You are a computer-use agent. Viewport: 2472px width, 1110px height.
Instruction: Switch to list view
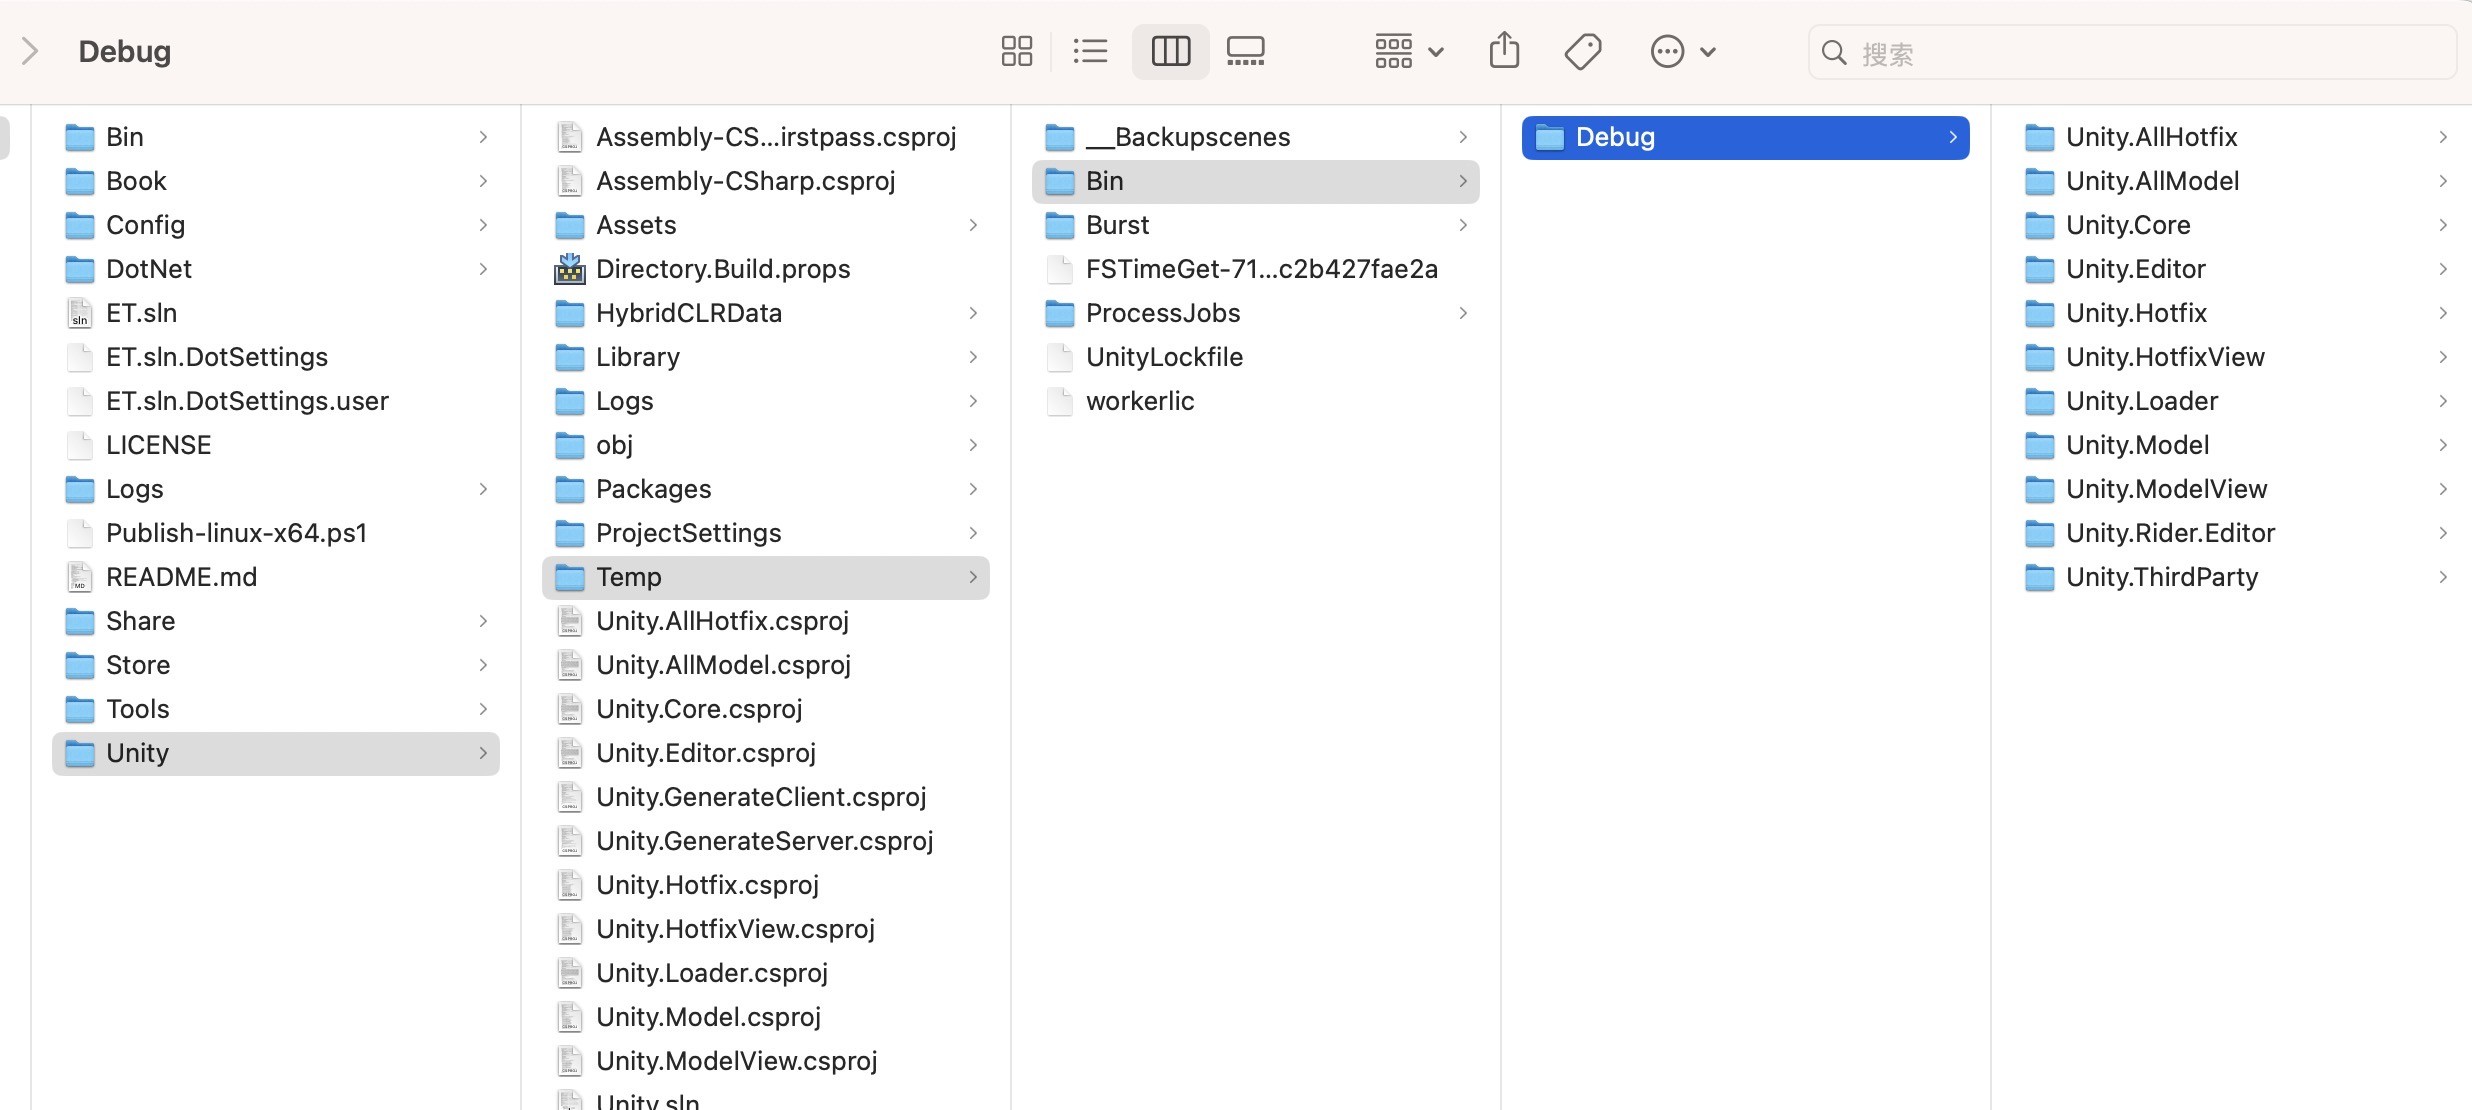coord(1090,51)
